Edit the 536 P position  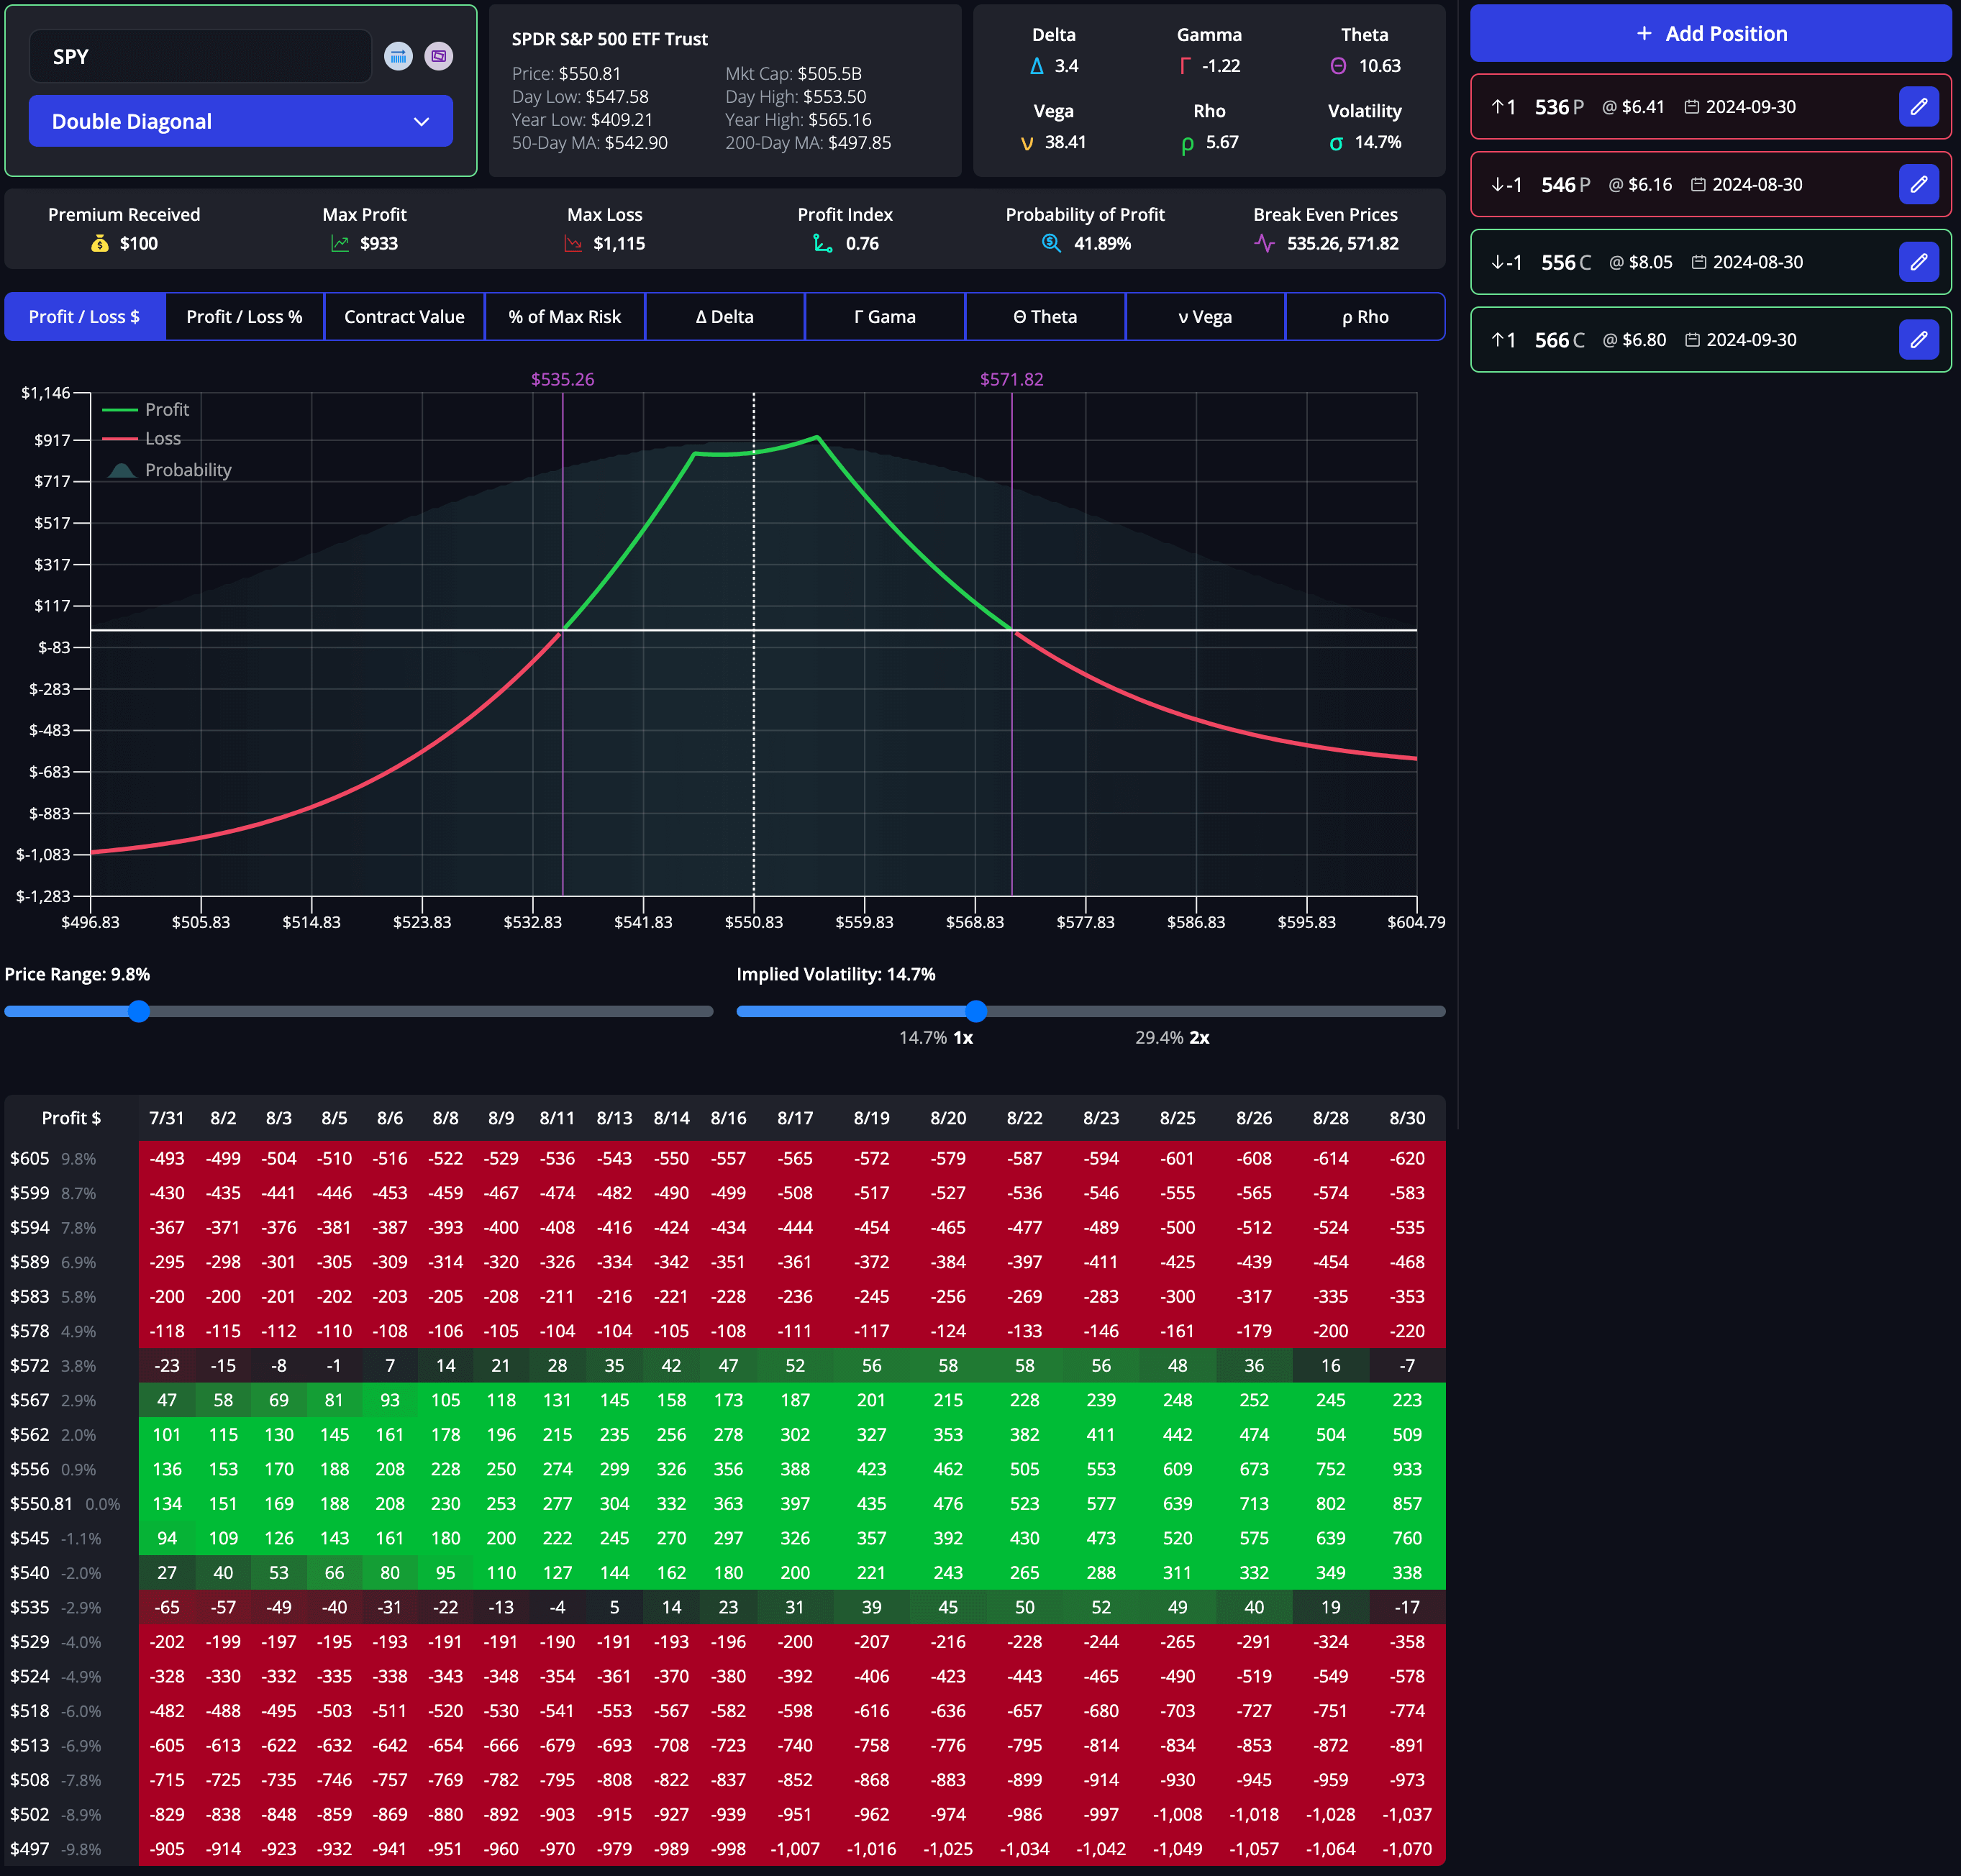pyautogui.click(x=1918, y=106)
